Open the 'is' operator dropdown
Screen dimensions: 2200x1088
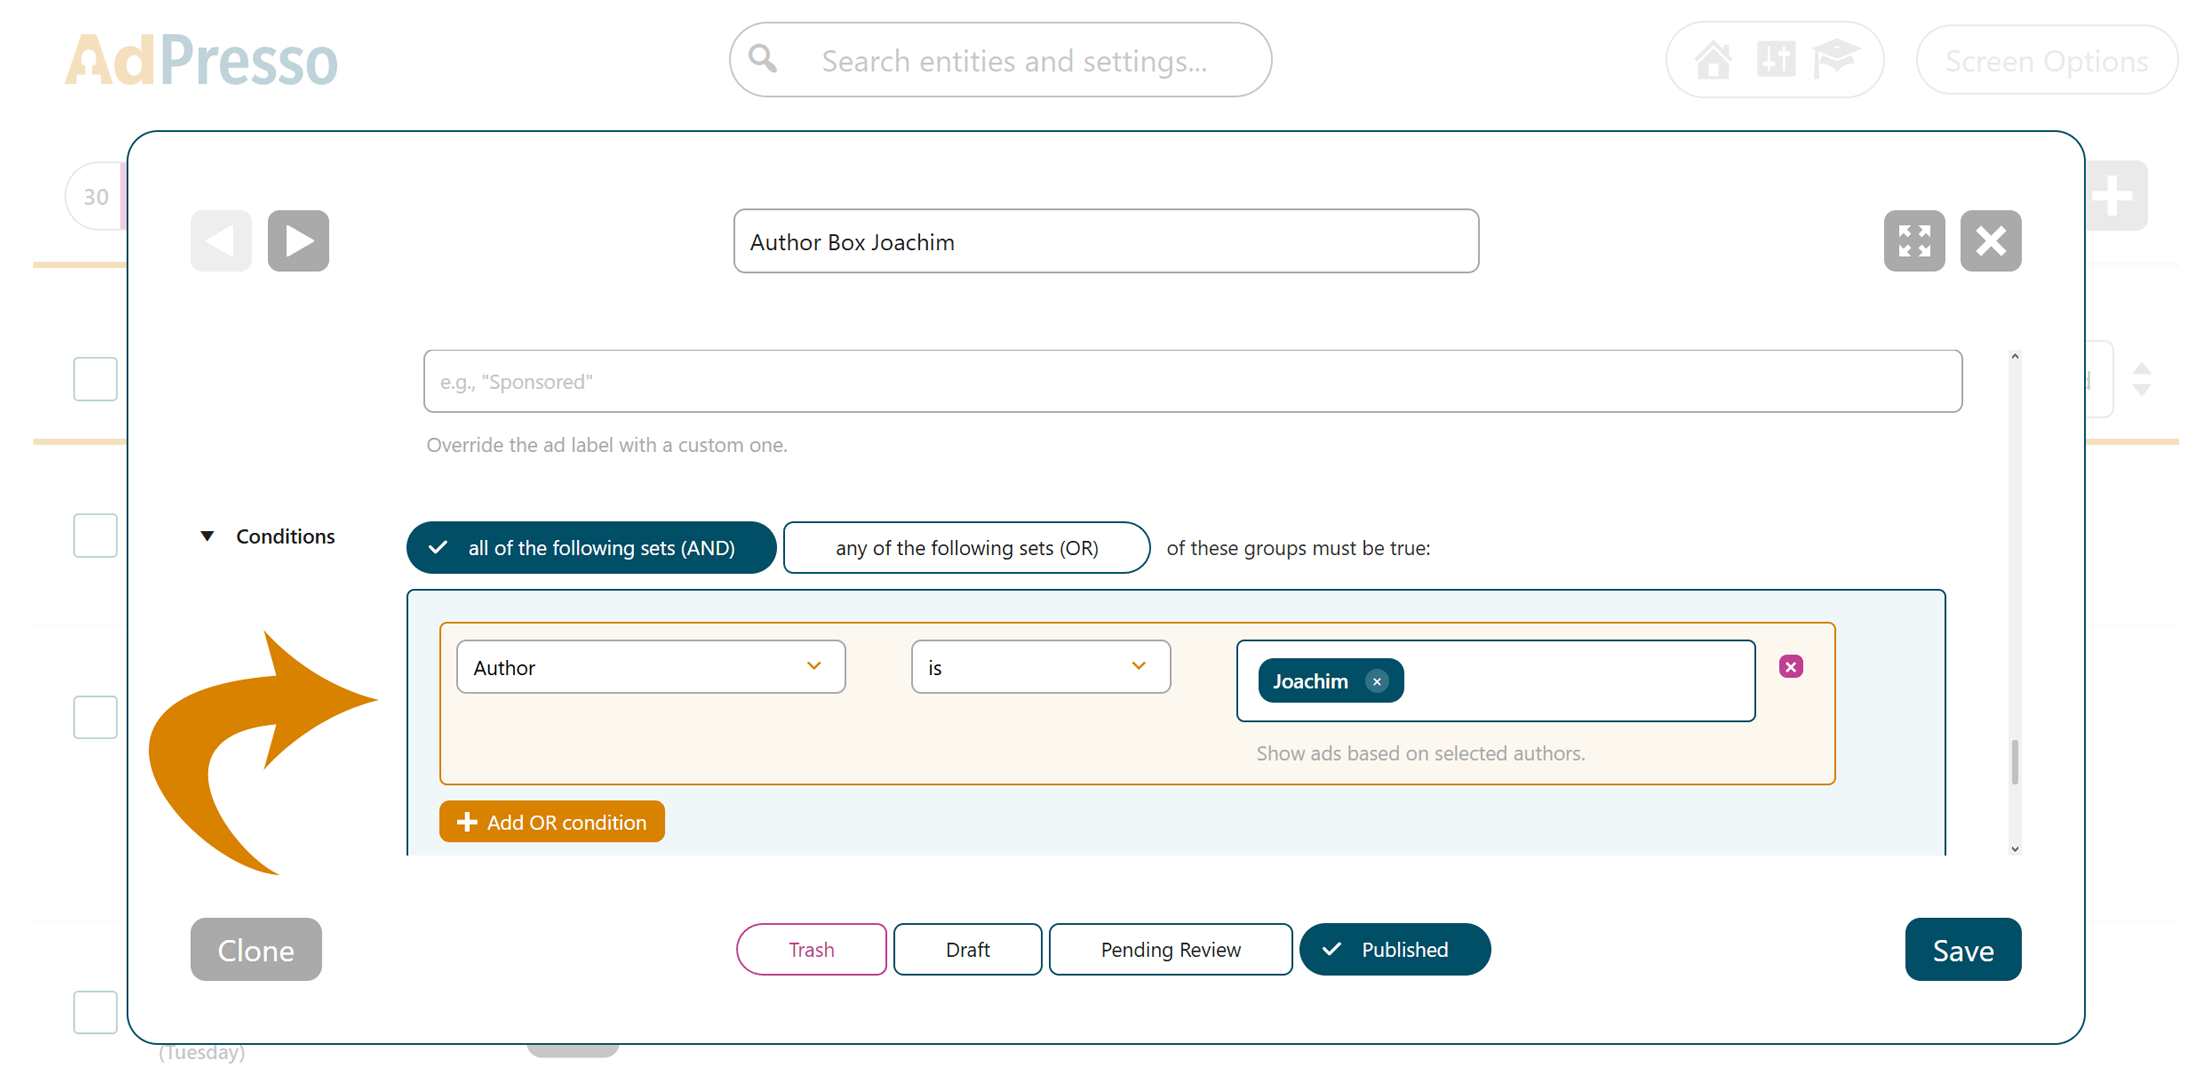pos(1040,667)
